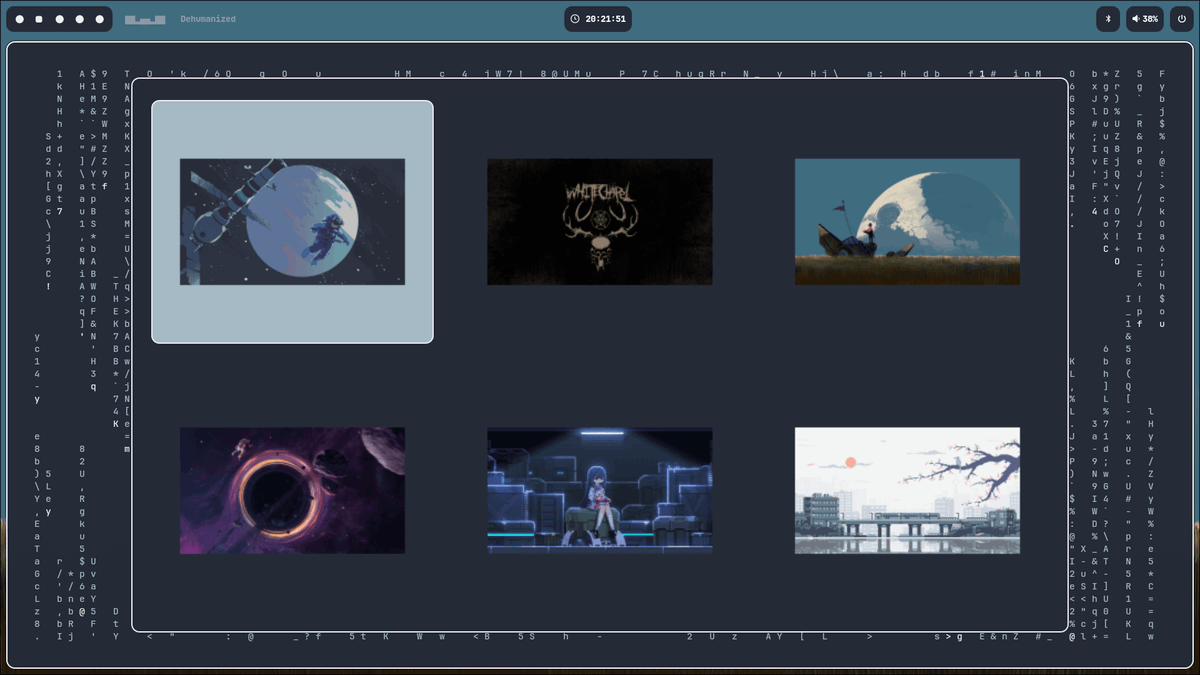
Task: Click the "Dehumanized" track title text
Action: click(208, 19)
